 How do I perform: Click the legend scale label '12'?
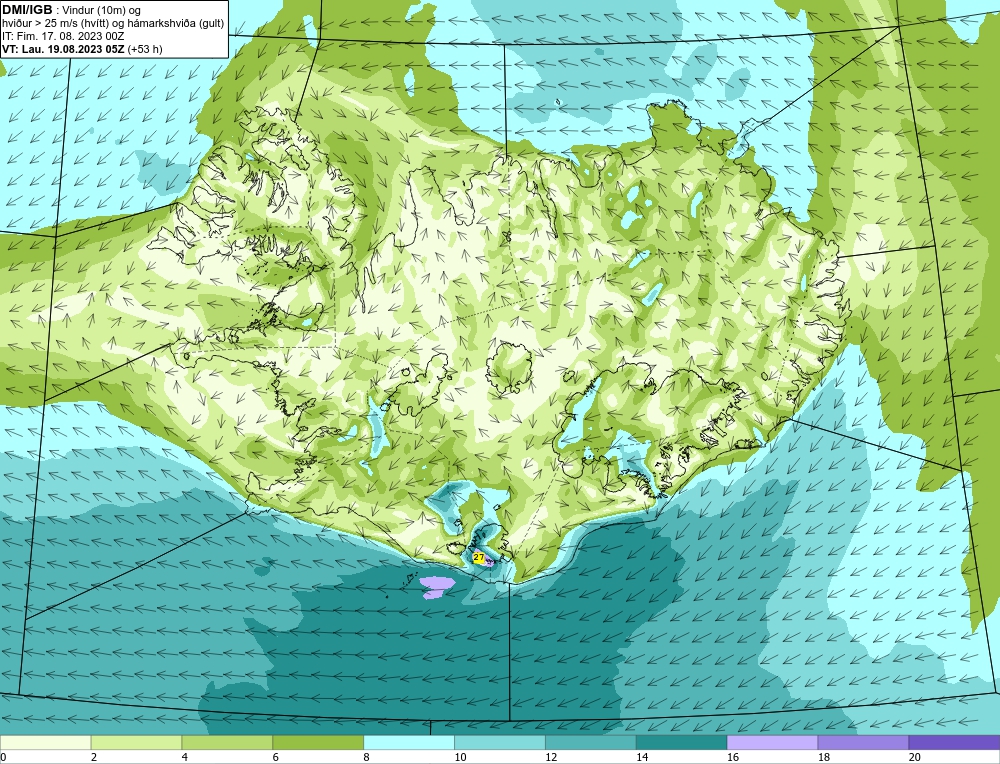click(x=551, y=757)
